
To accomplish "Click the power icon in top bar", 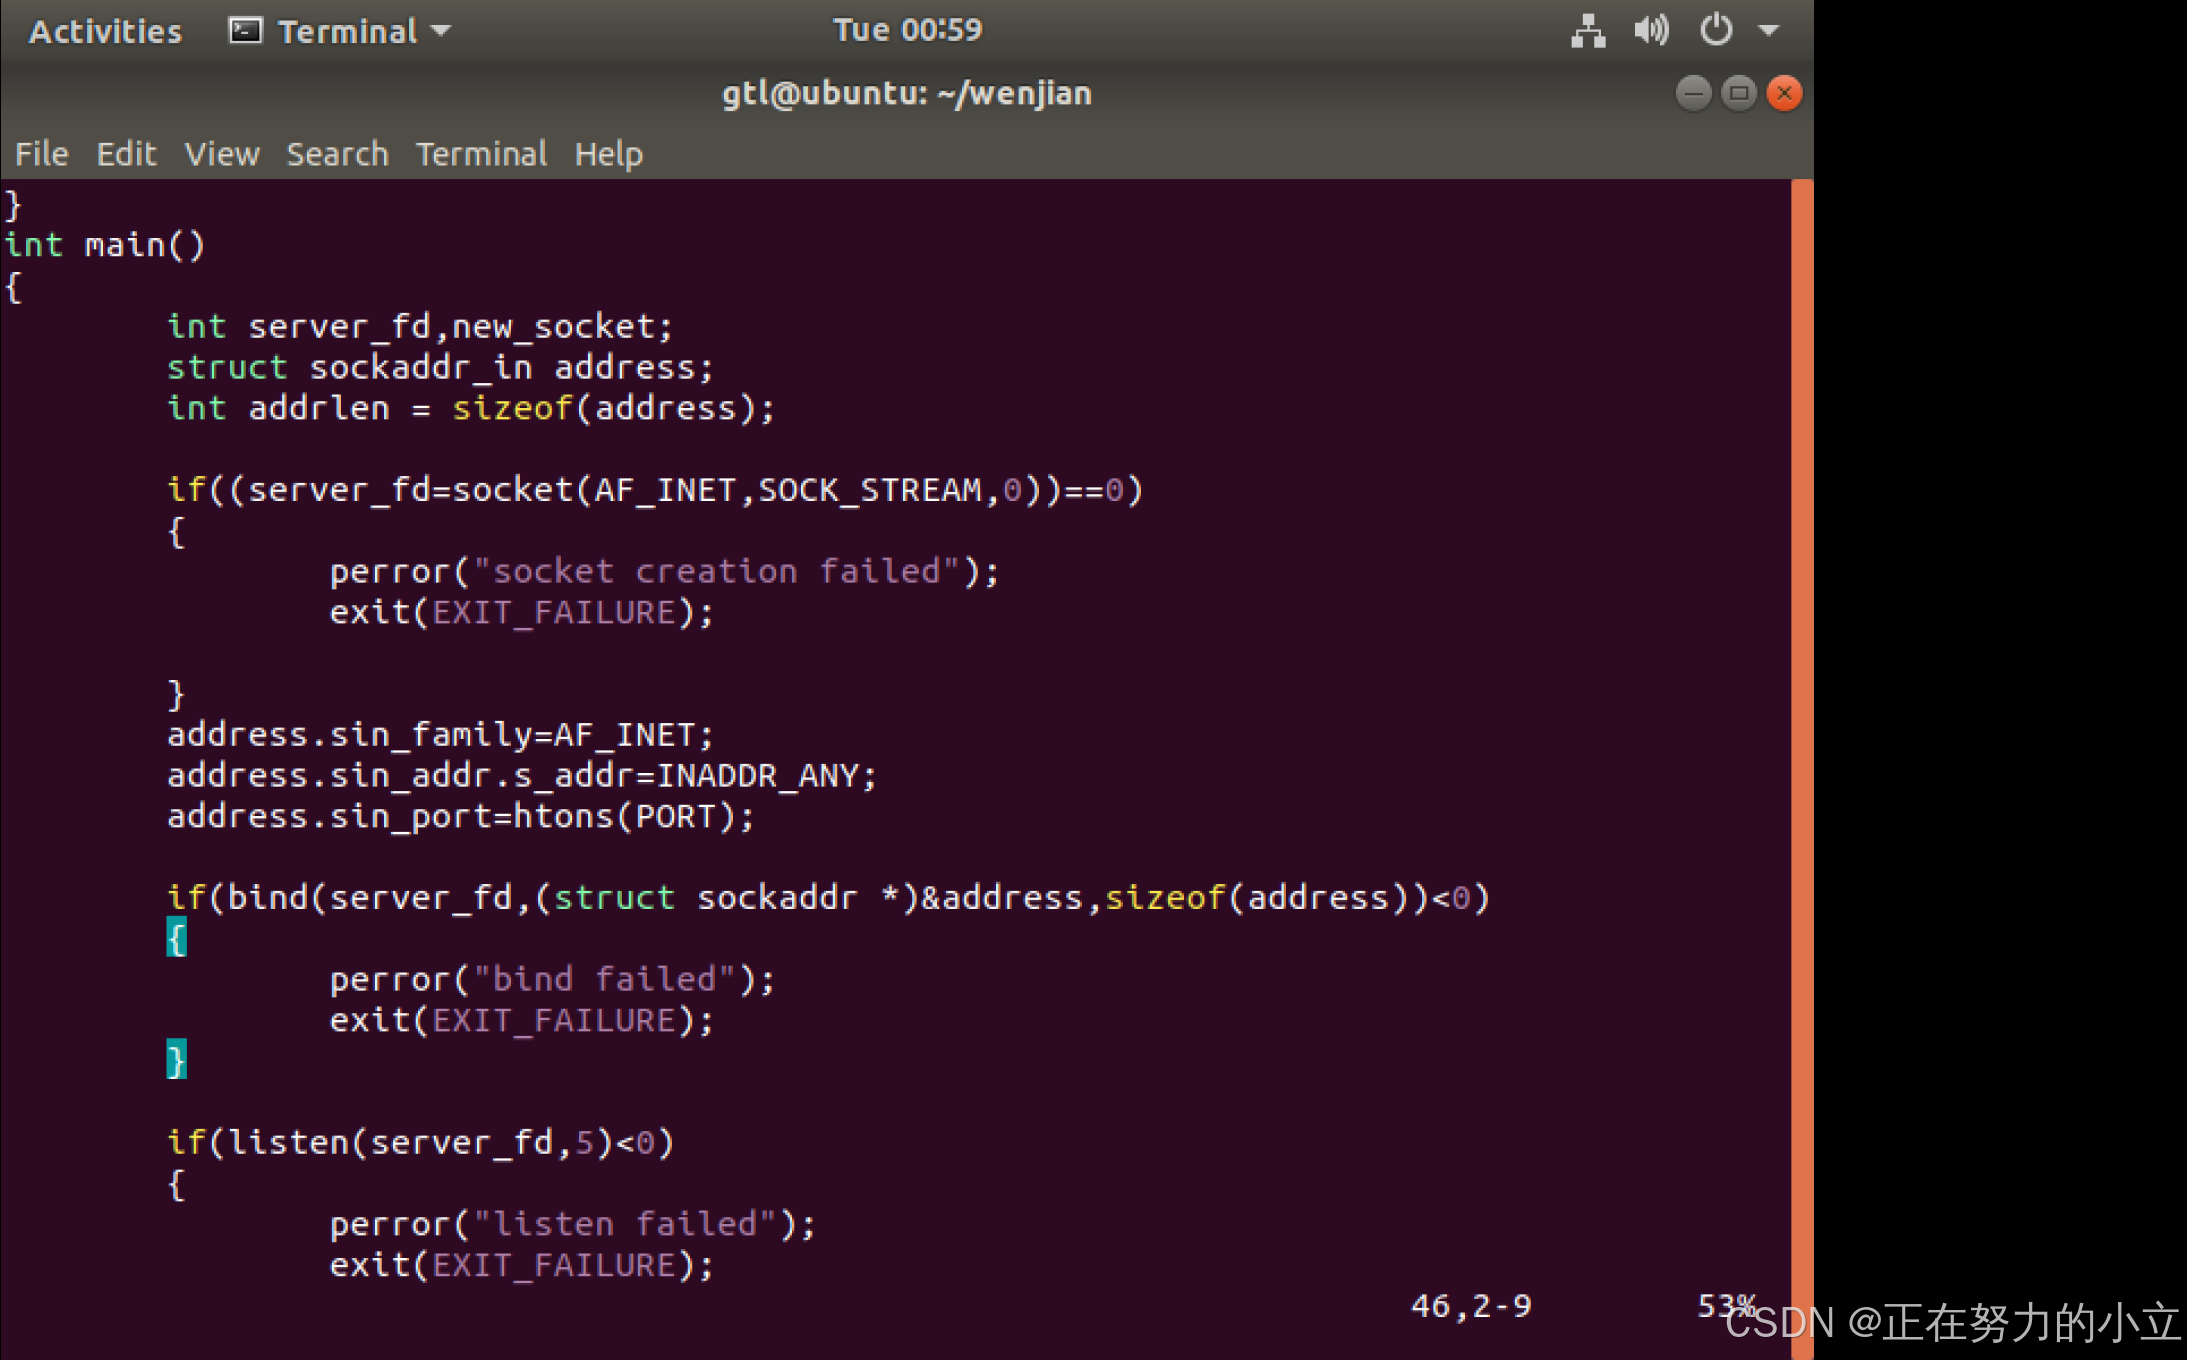I will [x=1716, y=30].
